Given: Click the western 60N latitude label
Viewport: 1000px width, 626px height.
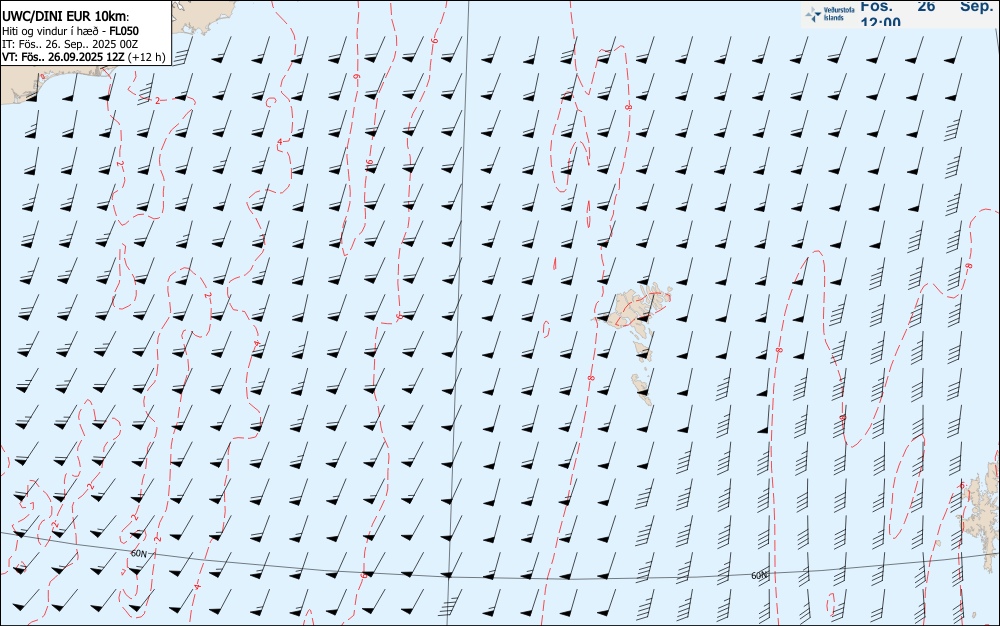Looking at the screenshot, I should point(138,553).
